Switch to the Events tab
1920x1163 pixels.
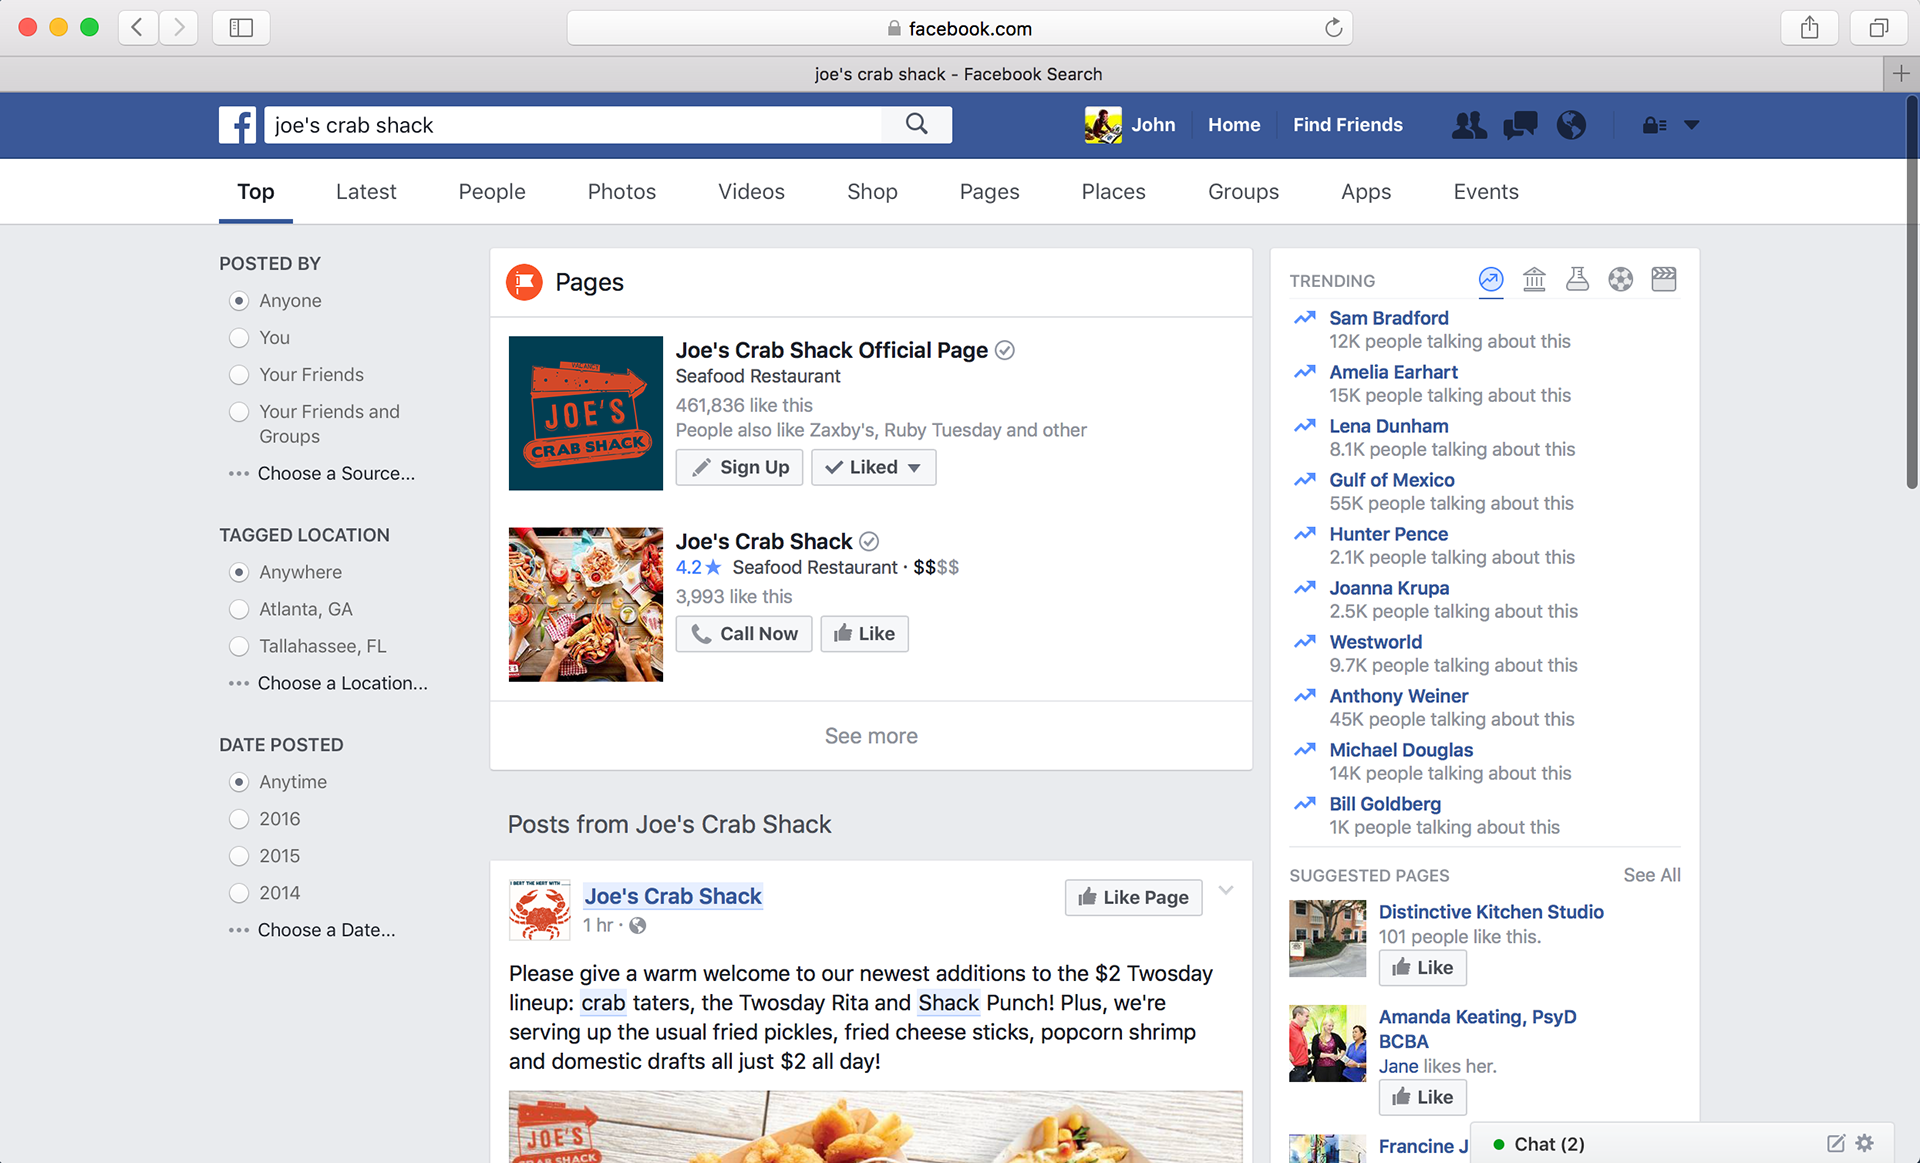tap(1486, 191)
